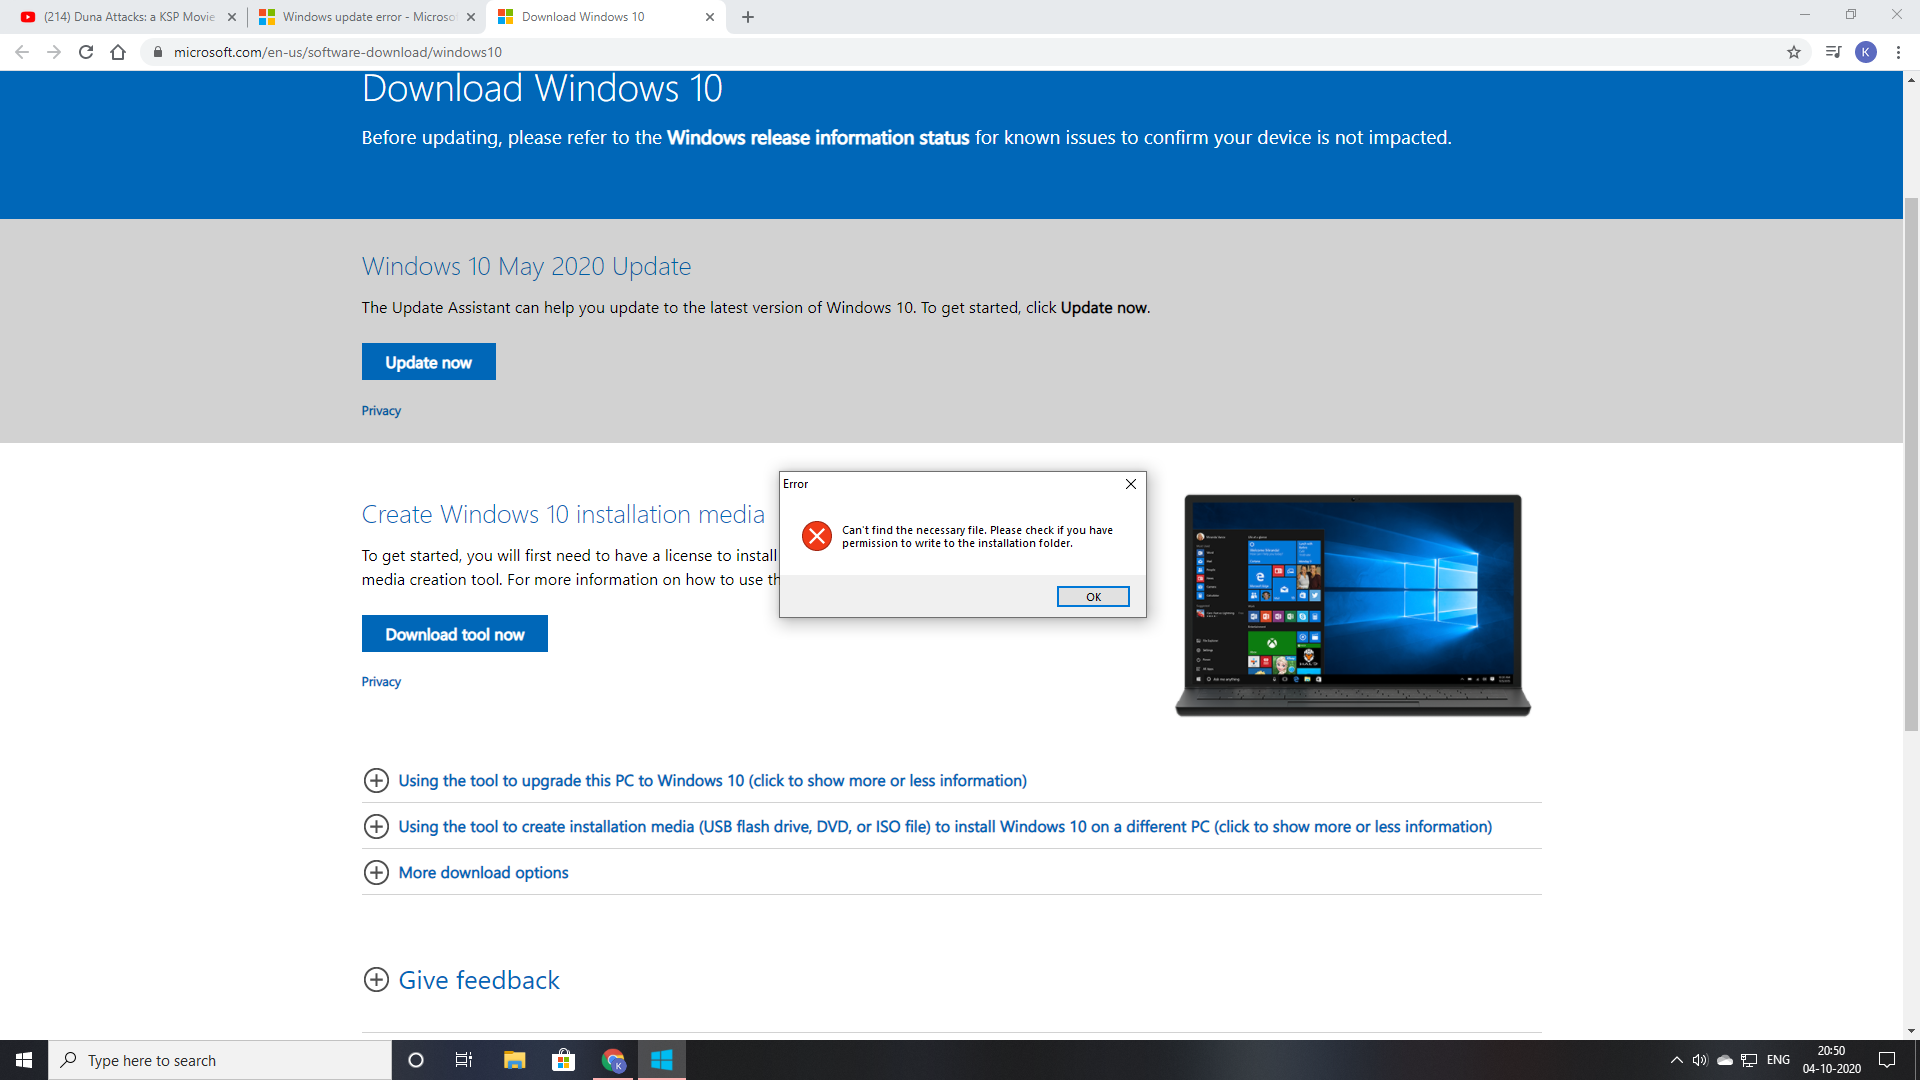
Task: Open a new browser tab
Action: pyautogui.click(x=748, y=17)
